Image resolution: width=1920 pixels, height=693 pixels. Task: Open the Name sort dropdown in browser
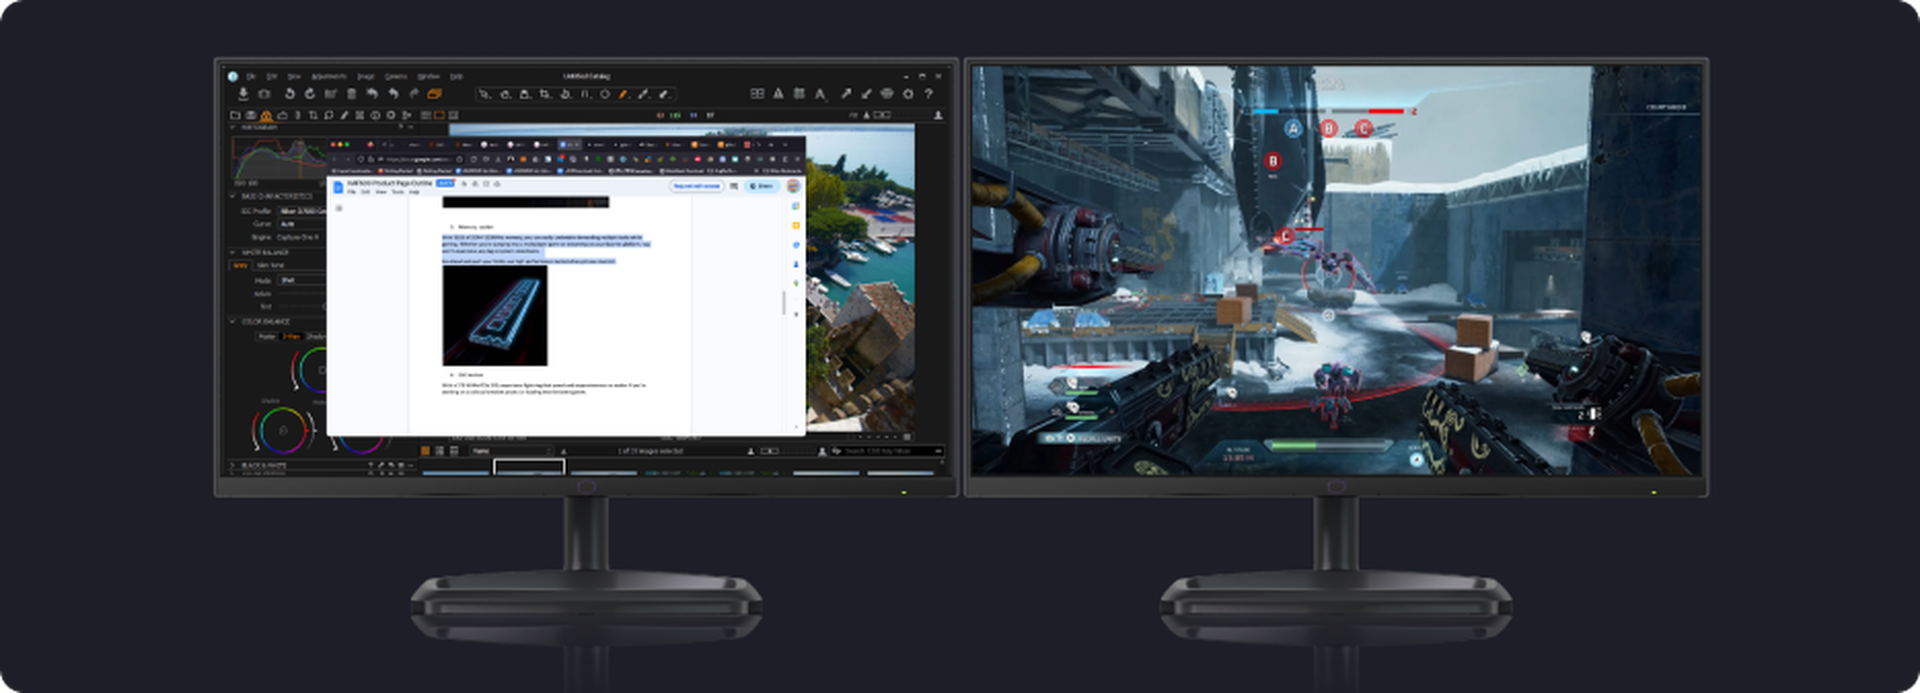tap(511, 451)
